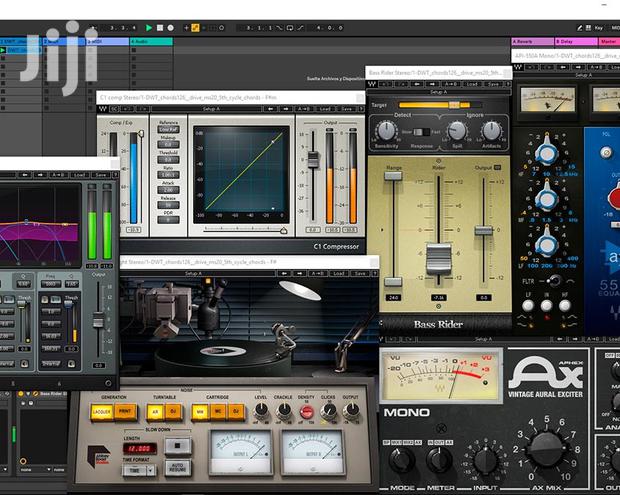Open the Setup A preset menu in Bass Rider

439,92
